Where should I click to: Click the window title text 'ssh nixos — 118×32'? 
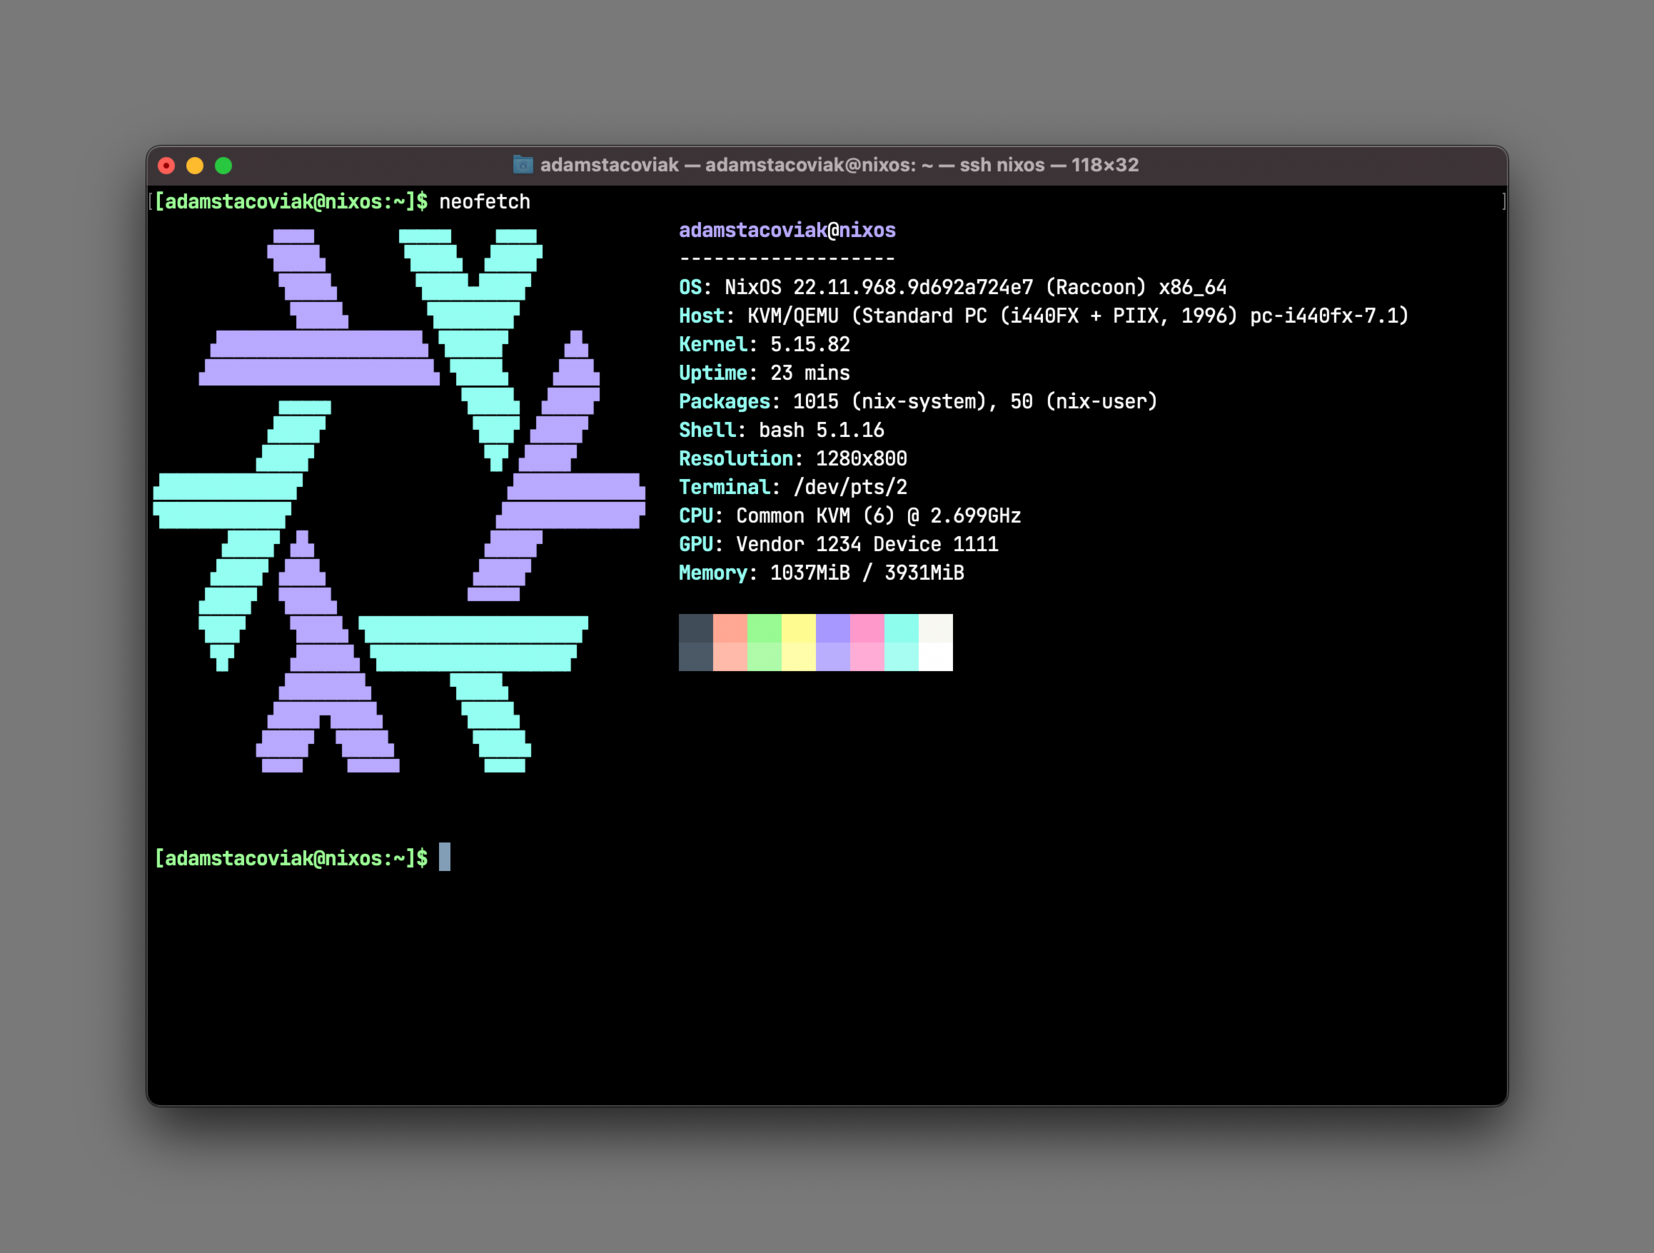(1049, 165)
